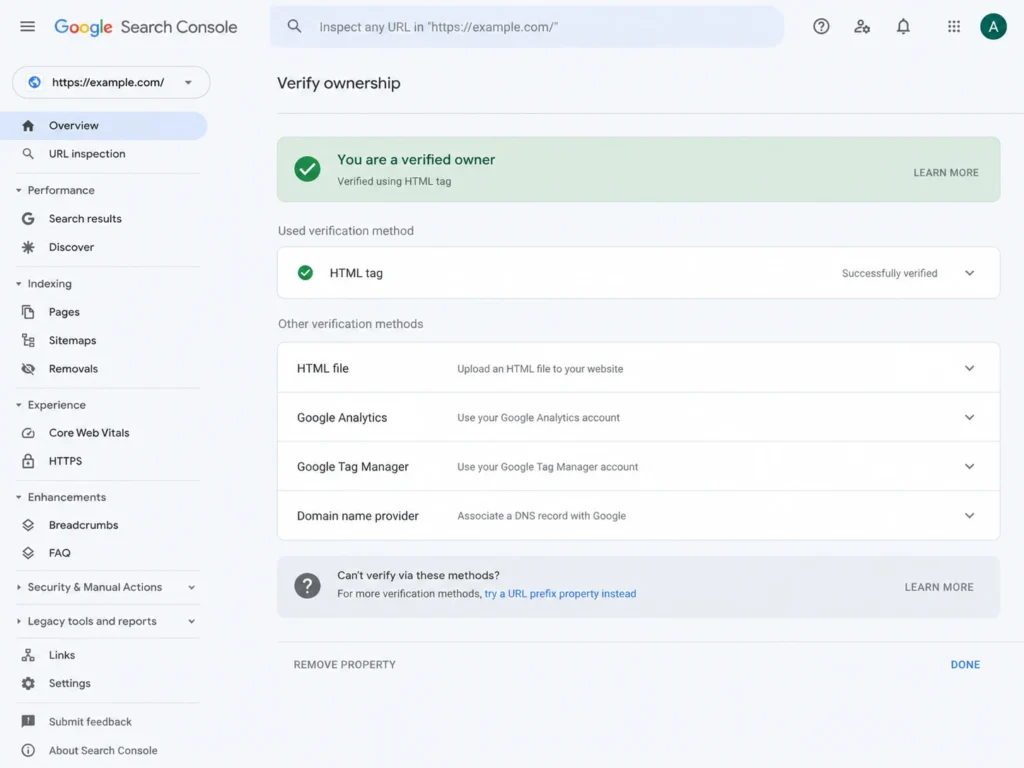Click the URL inspection magnifier icon
Screen dimensions: 1024x768
point(28,153)
